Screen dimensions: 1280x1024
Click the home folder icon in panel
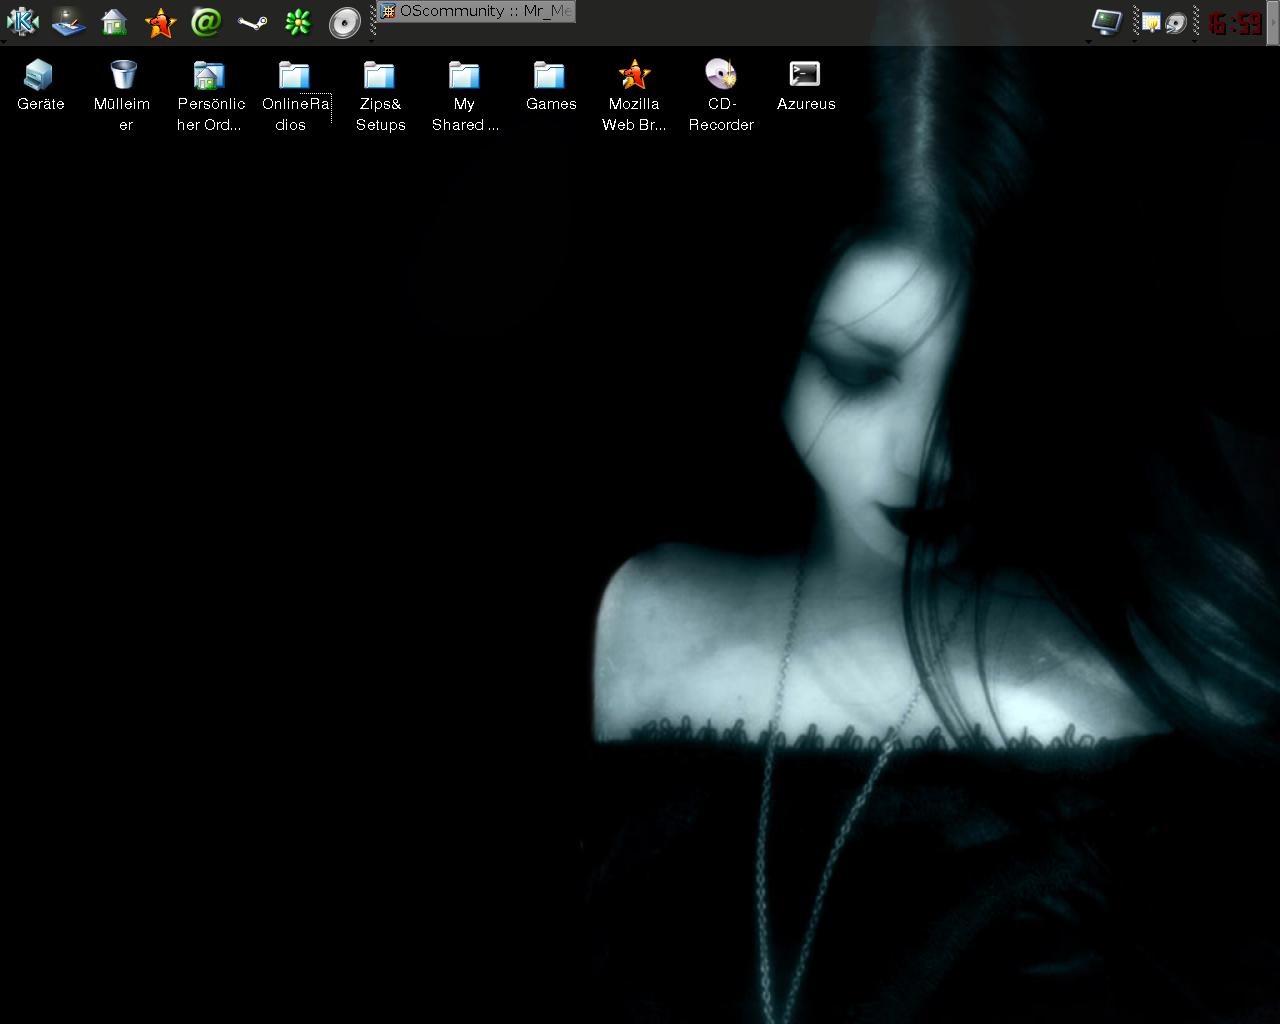pyautogui.click(x=114, y=21)
